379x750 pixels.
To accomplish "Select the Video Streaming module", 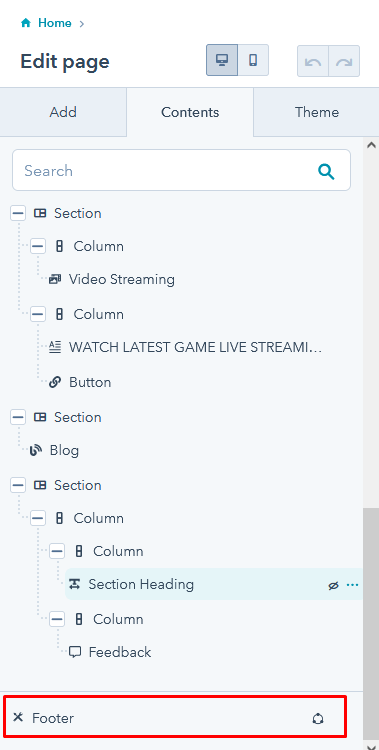I will [x=122, y=279].
